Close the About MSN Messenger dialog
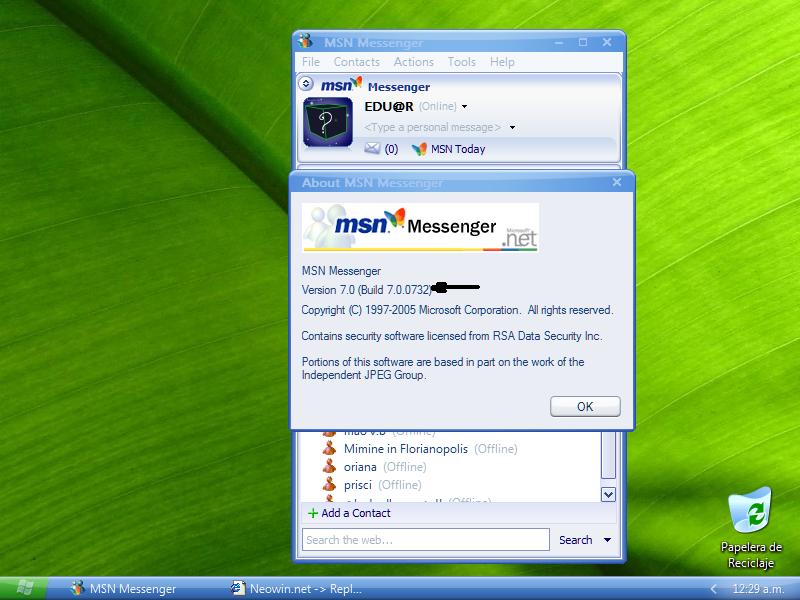The width and height of the screenshot is (800, 600). point(616,182)
